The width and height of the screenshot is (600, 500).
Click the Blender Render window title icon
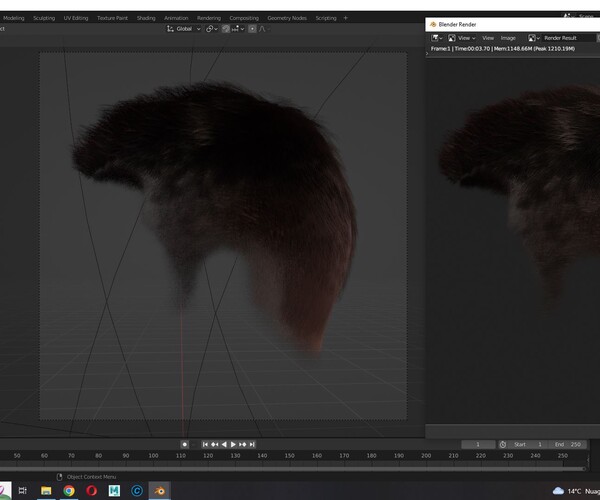tap(433, 24)
